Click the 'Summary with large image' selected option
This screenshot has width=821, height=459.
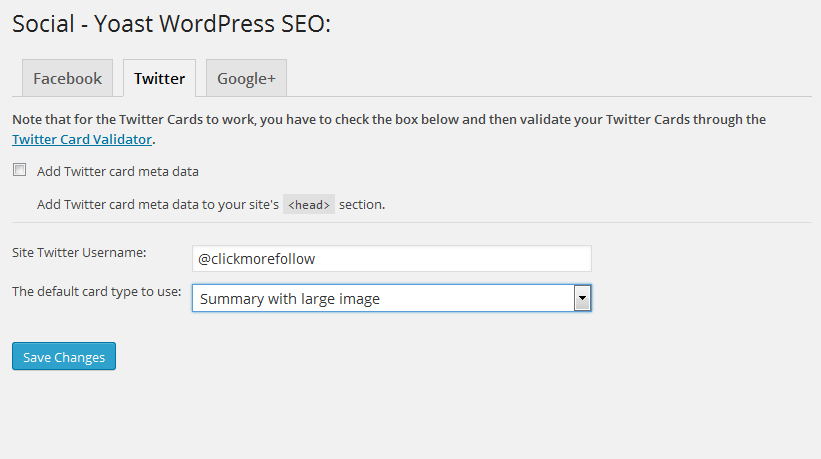pyautogui.click(x=290, y=298)
